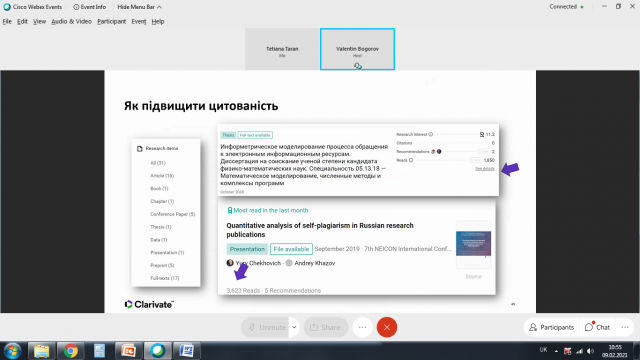Switch to Webex taskbar icon

click(x=158, y=351)
